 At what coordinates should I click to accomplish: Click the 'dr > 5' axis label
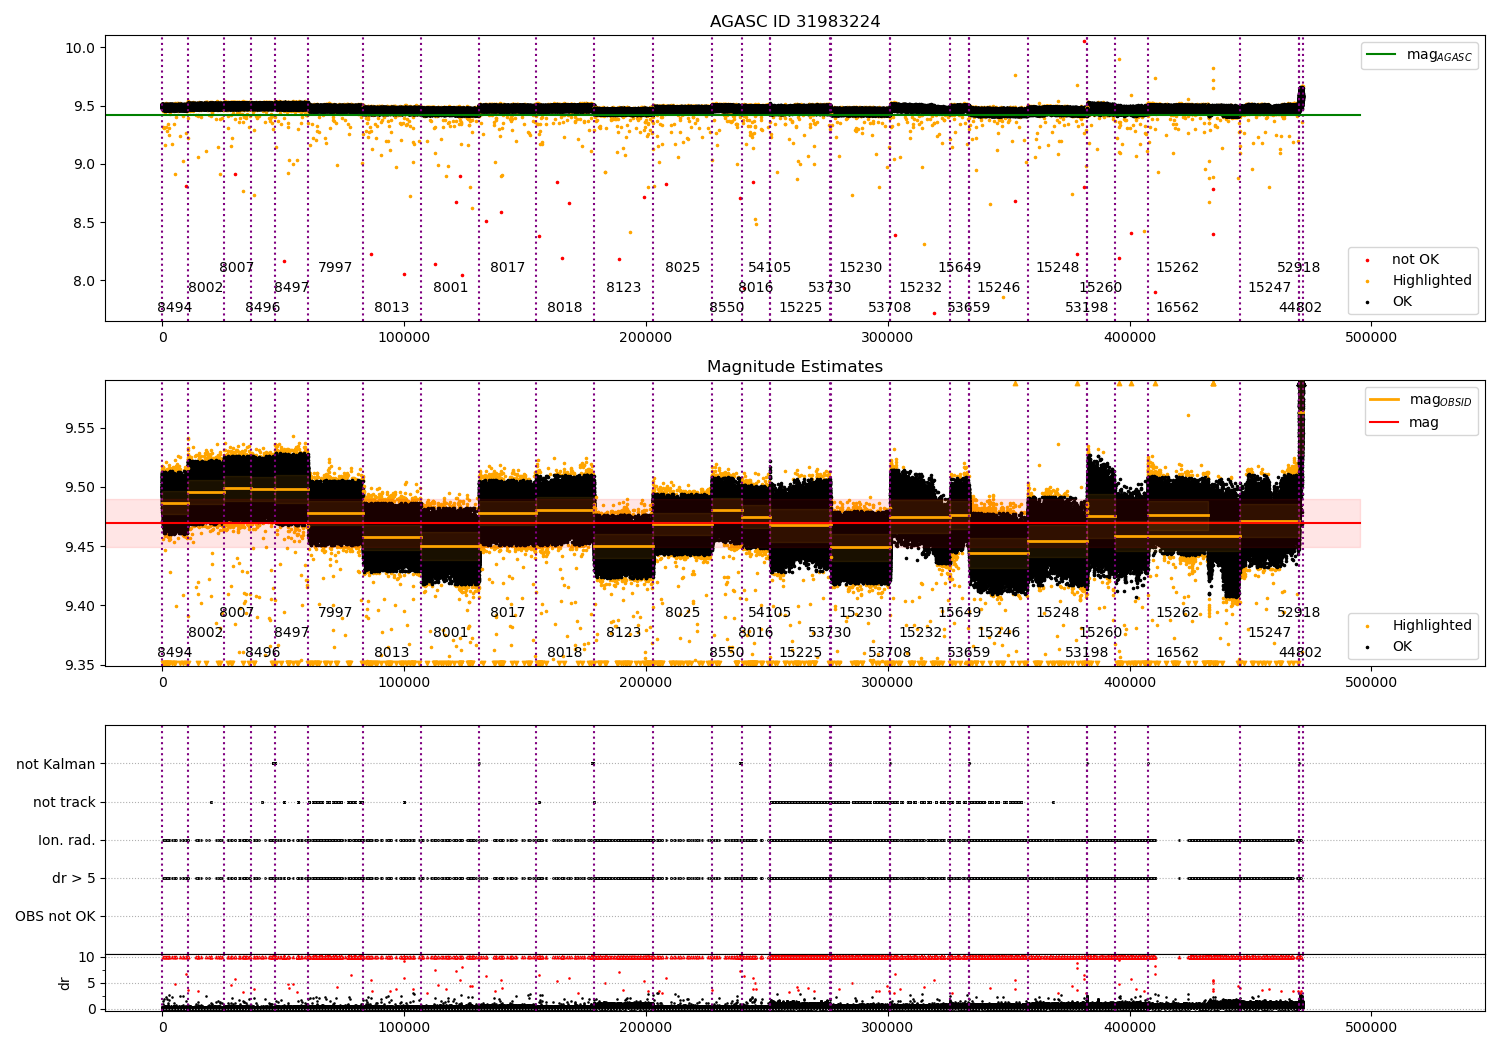[74, 878]
